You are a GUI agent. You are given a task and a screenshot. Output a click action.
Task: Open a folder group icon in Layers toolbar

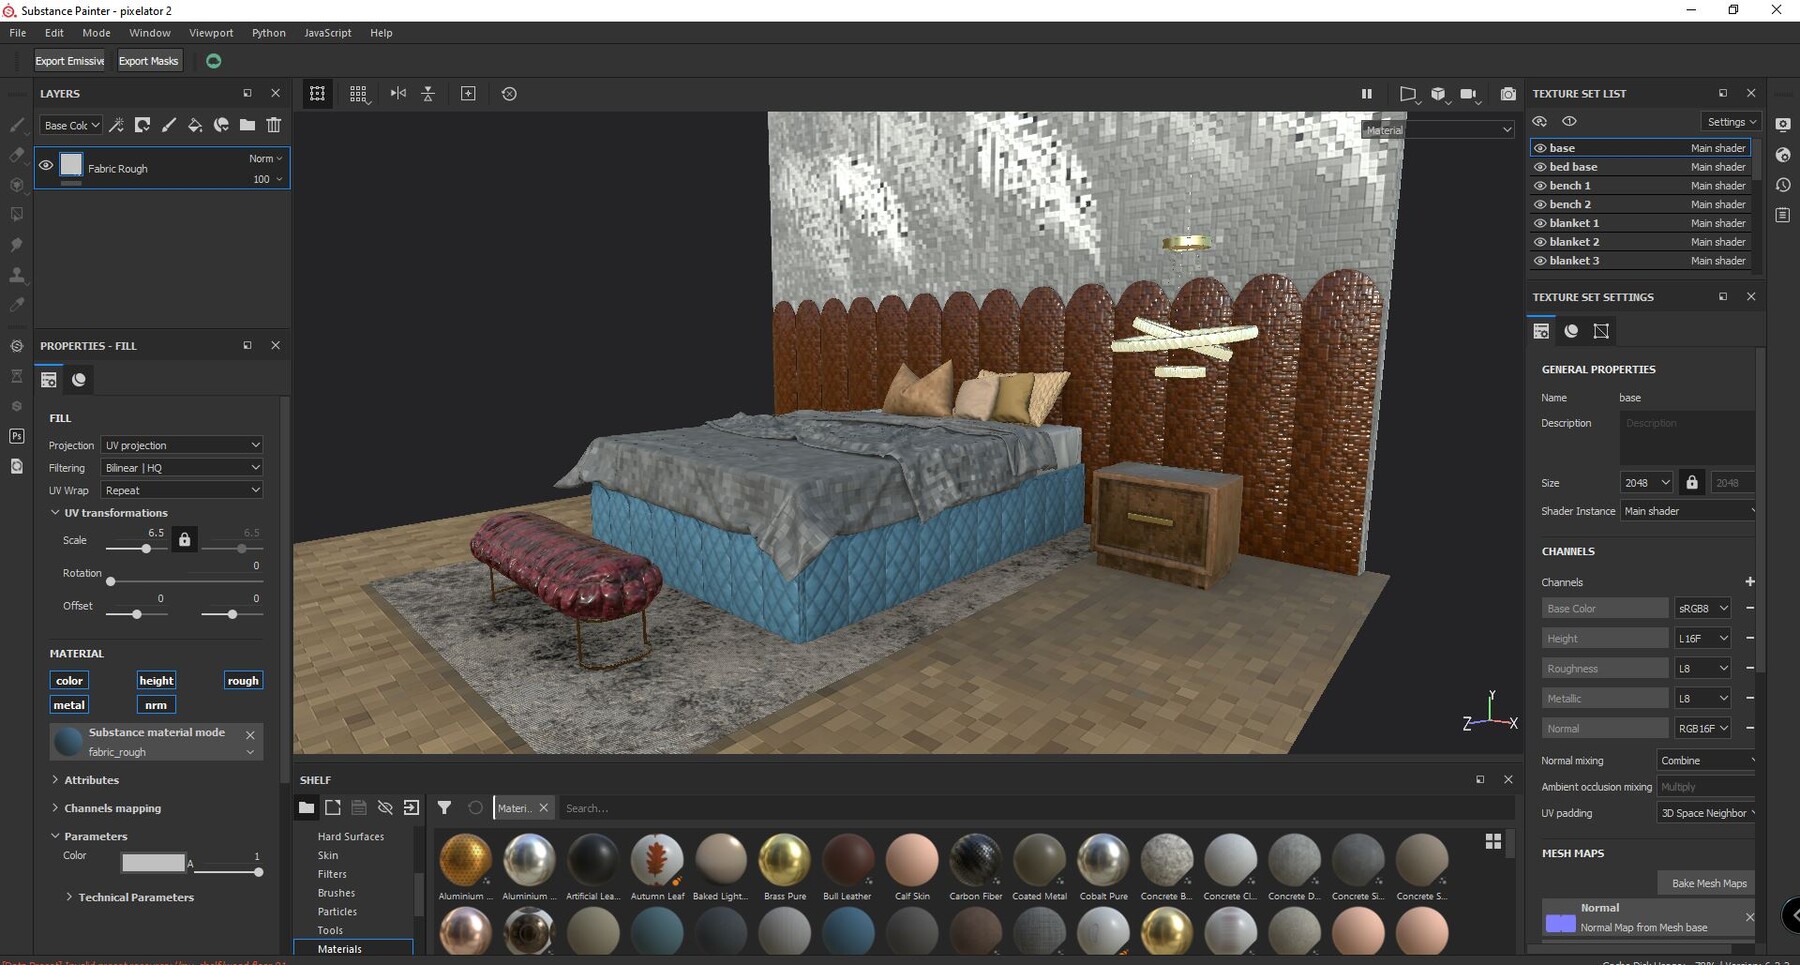point(247,125)
